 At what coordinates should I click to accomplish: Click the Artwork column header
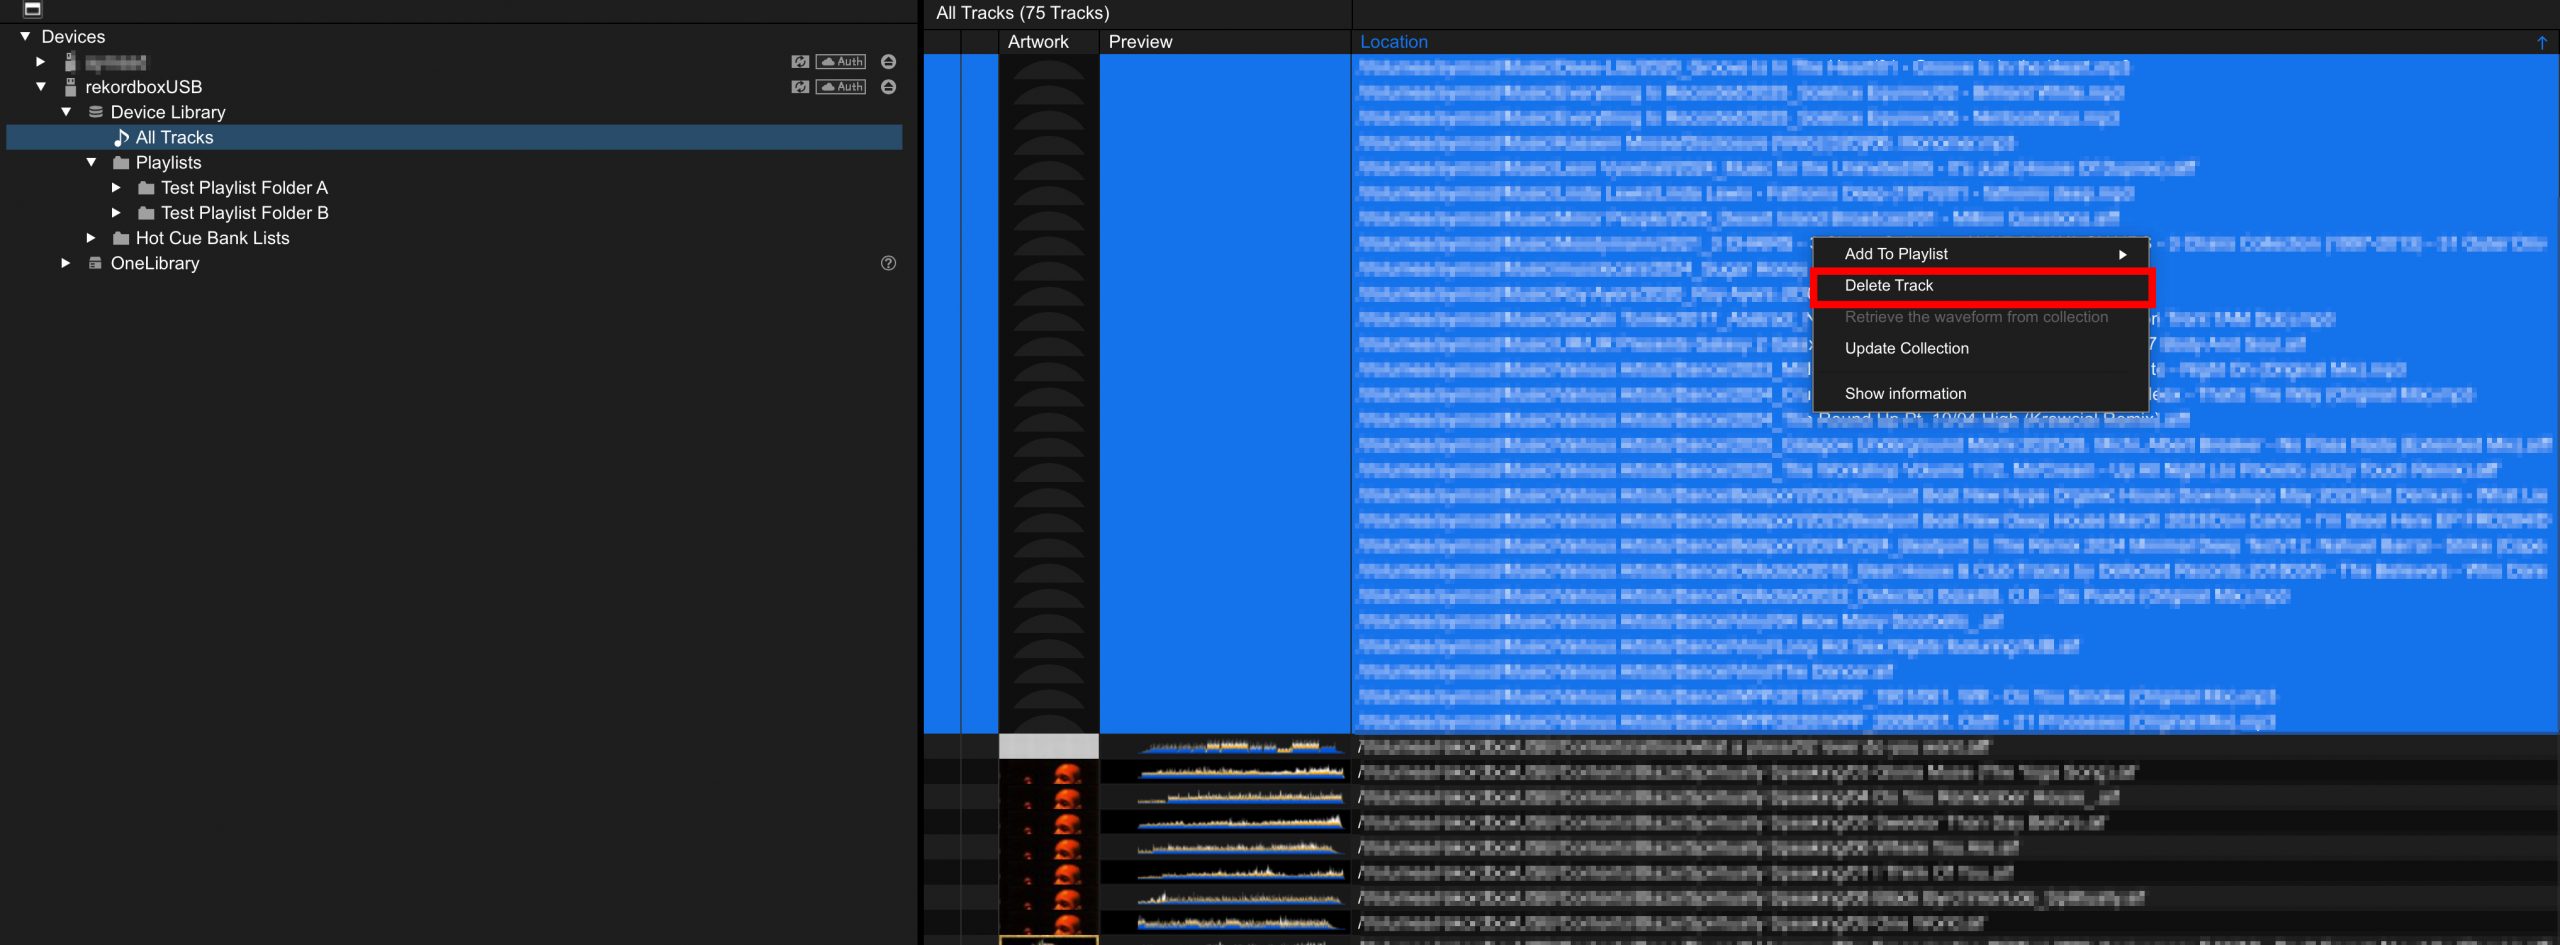[1038, 42]
